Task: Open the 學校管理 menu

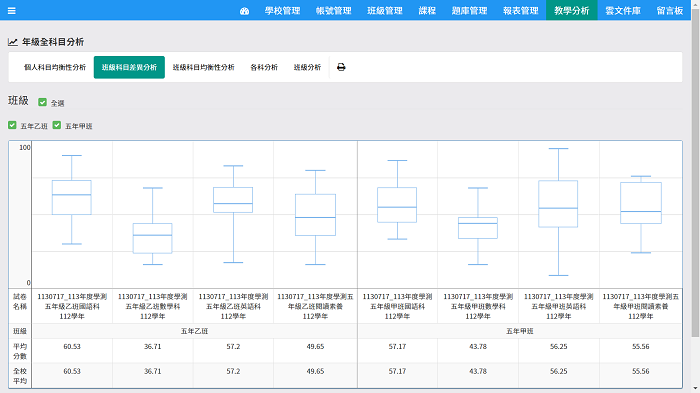Action: pyautogui.click(x=283, y=11)
